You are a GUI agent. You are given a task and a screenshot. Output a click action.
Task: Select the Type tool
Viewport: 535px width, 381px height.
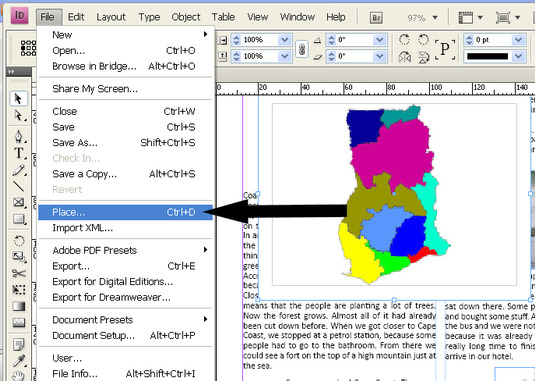tap(18, 153)
